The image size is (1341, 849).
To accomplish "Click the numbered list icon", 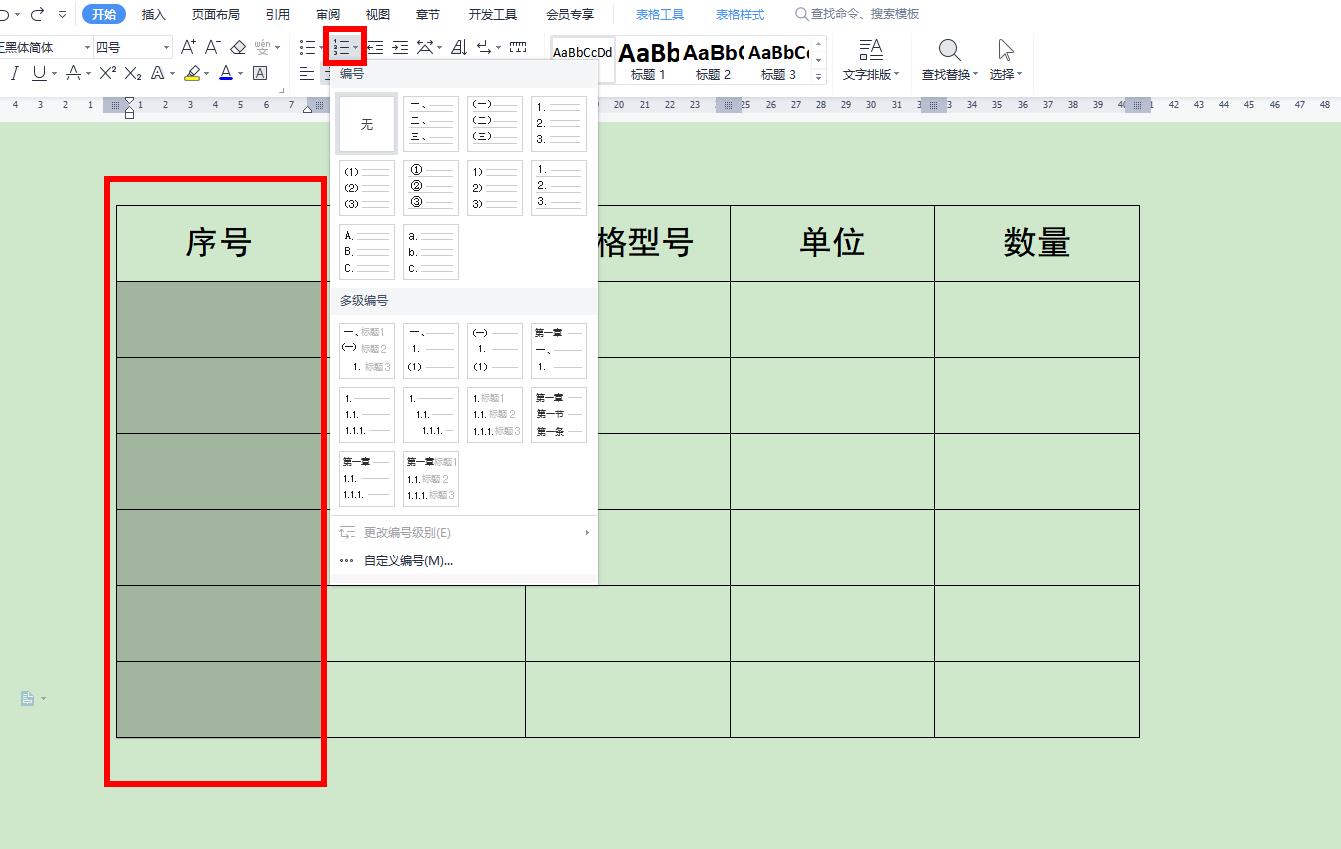I will [341, 47].
